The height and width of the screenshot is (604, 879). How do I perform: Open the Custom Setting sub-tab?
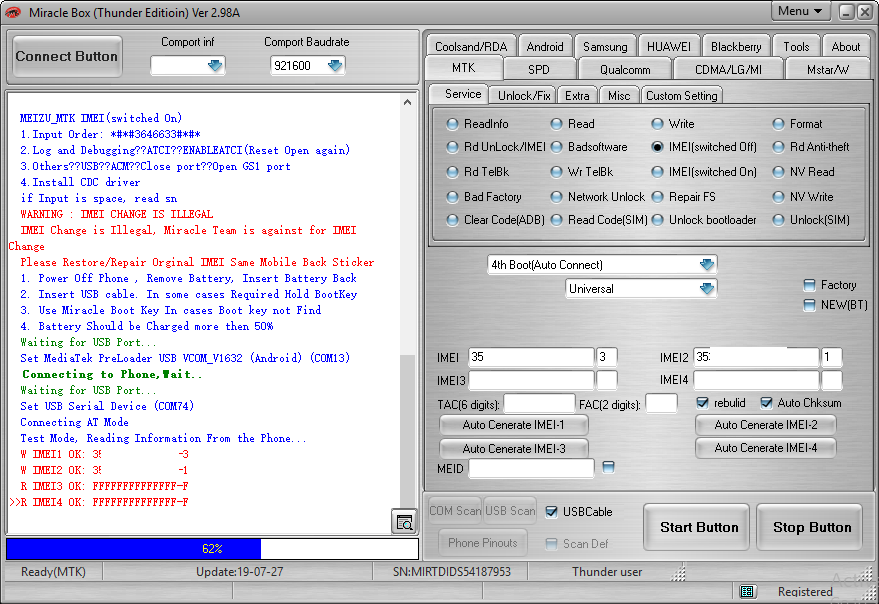pos(681,96)
